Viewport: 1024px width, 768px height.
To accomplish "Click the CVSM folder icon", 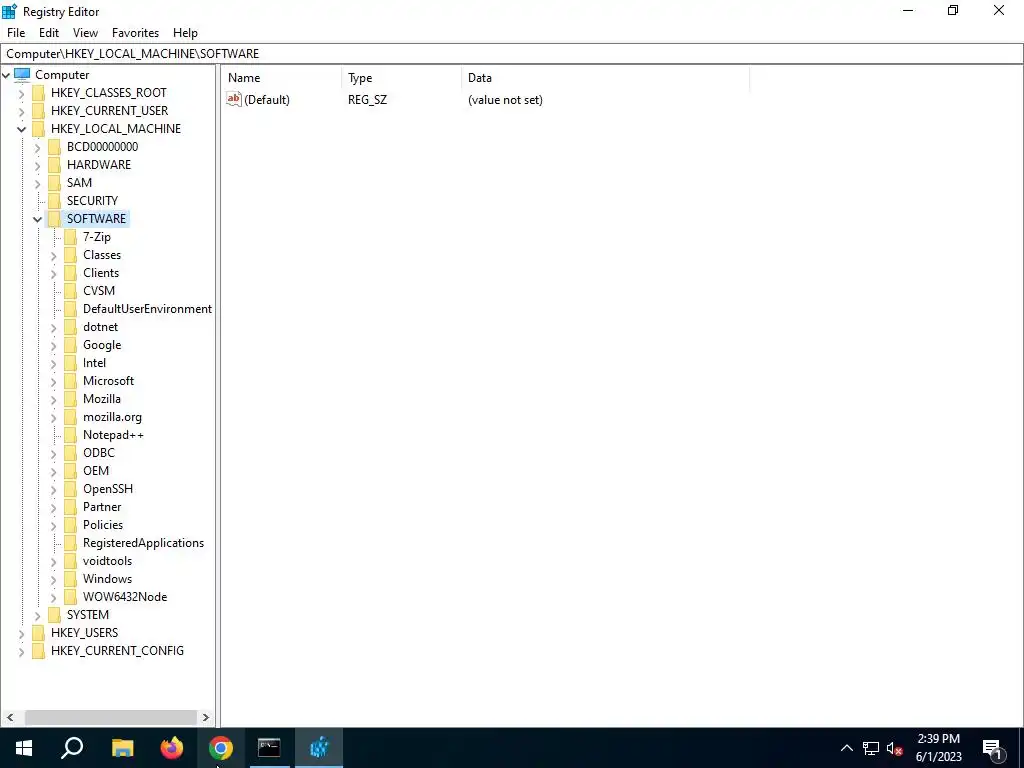I will coord(71,291).
